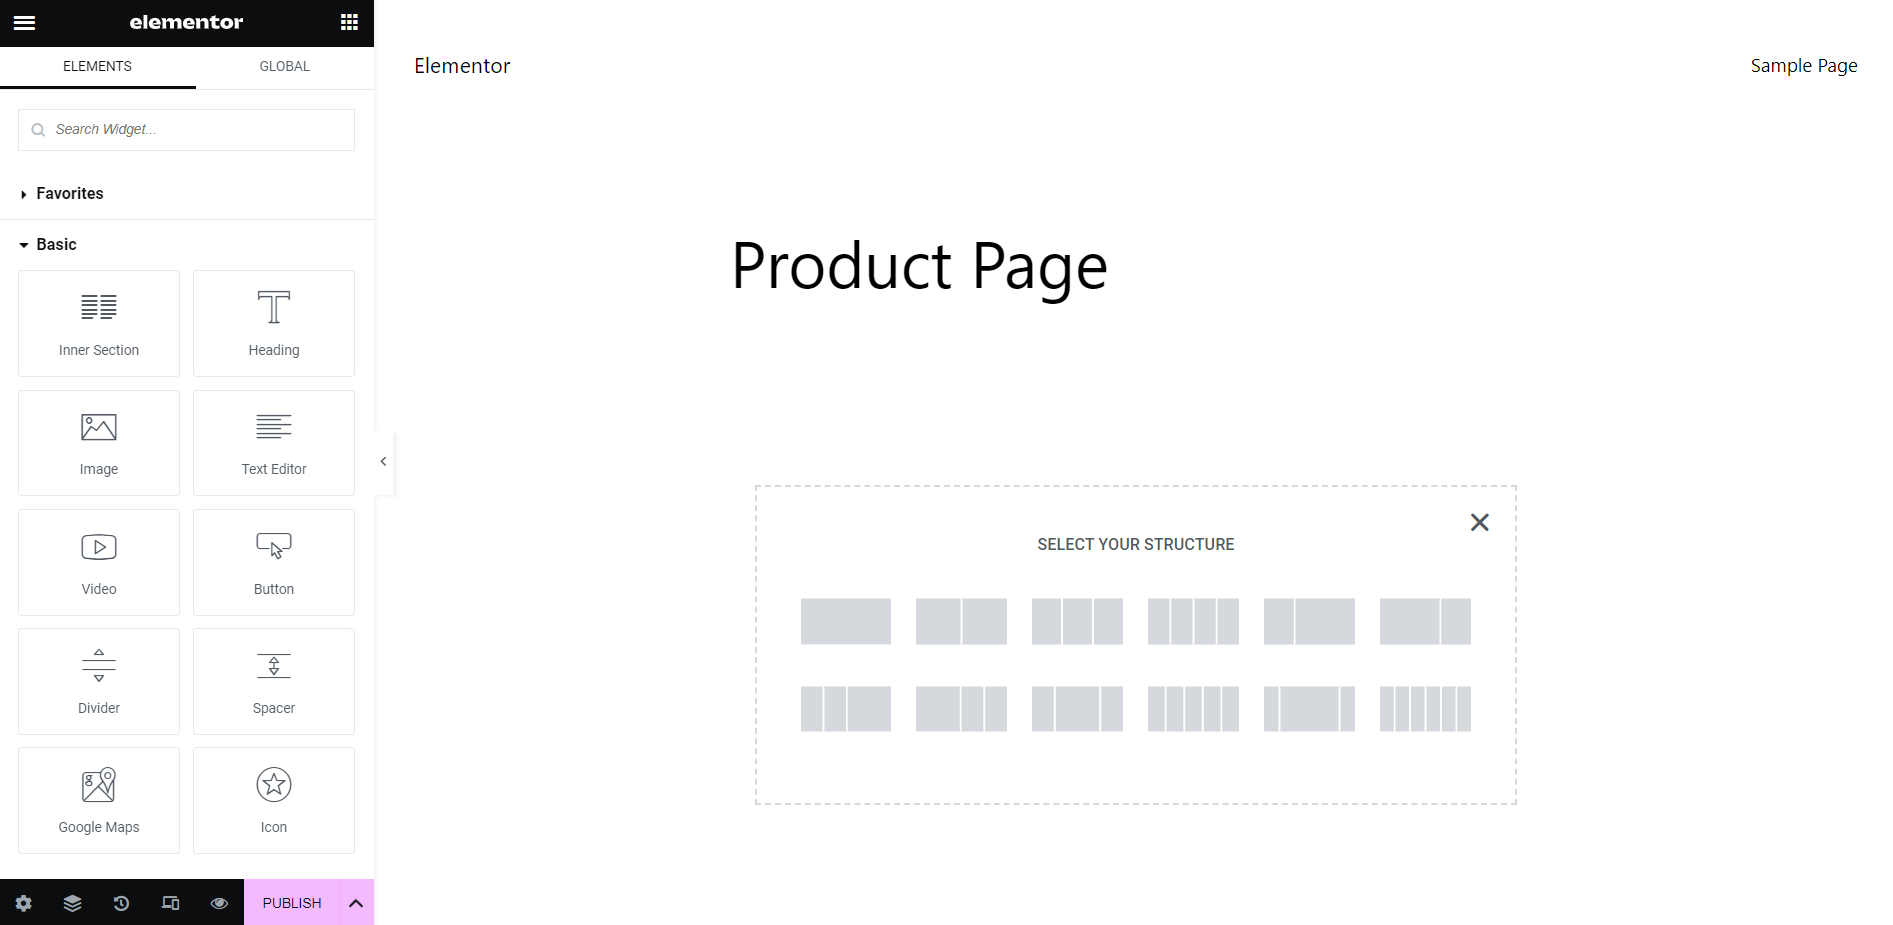Switch to the Elements tab
1893x925 pixels.
click(x=97, y=66)
